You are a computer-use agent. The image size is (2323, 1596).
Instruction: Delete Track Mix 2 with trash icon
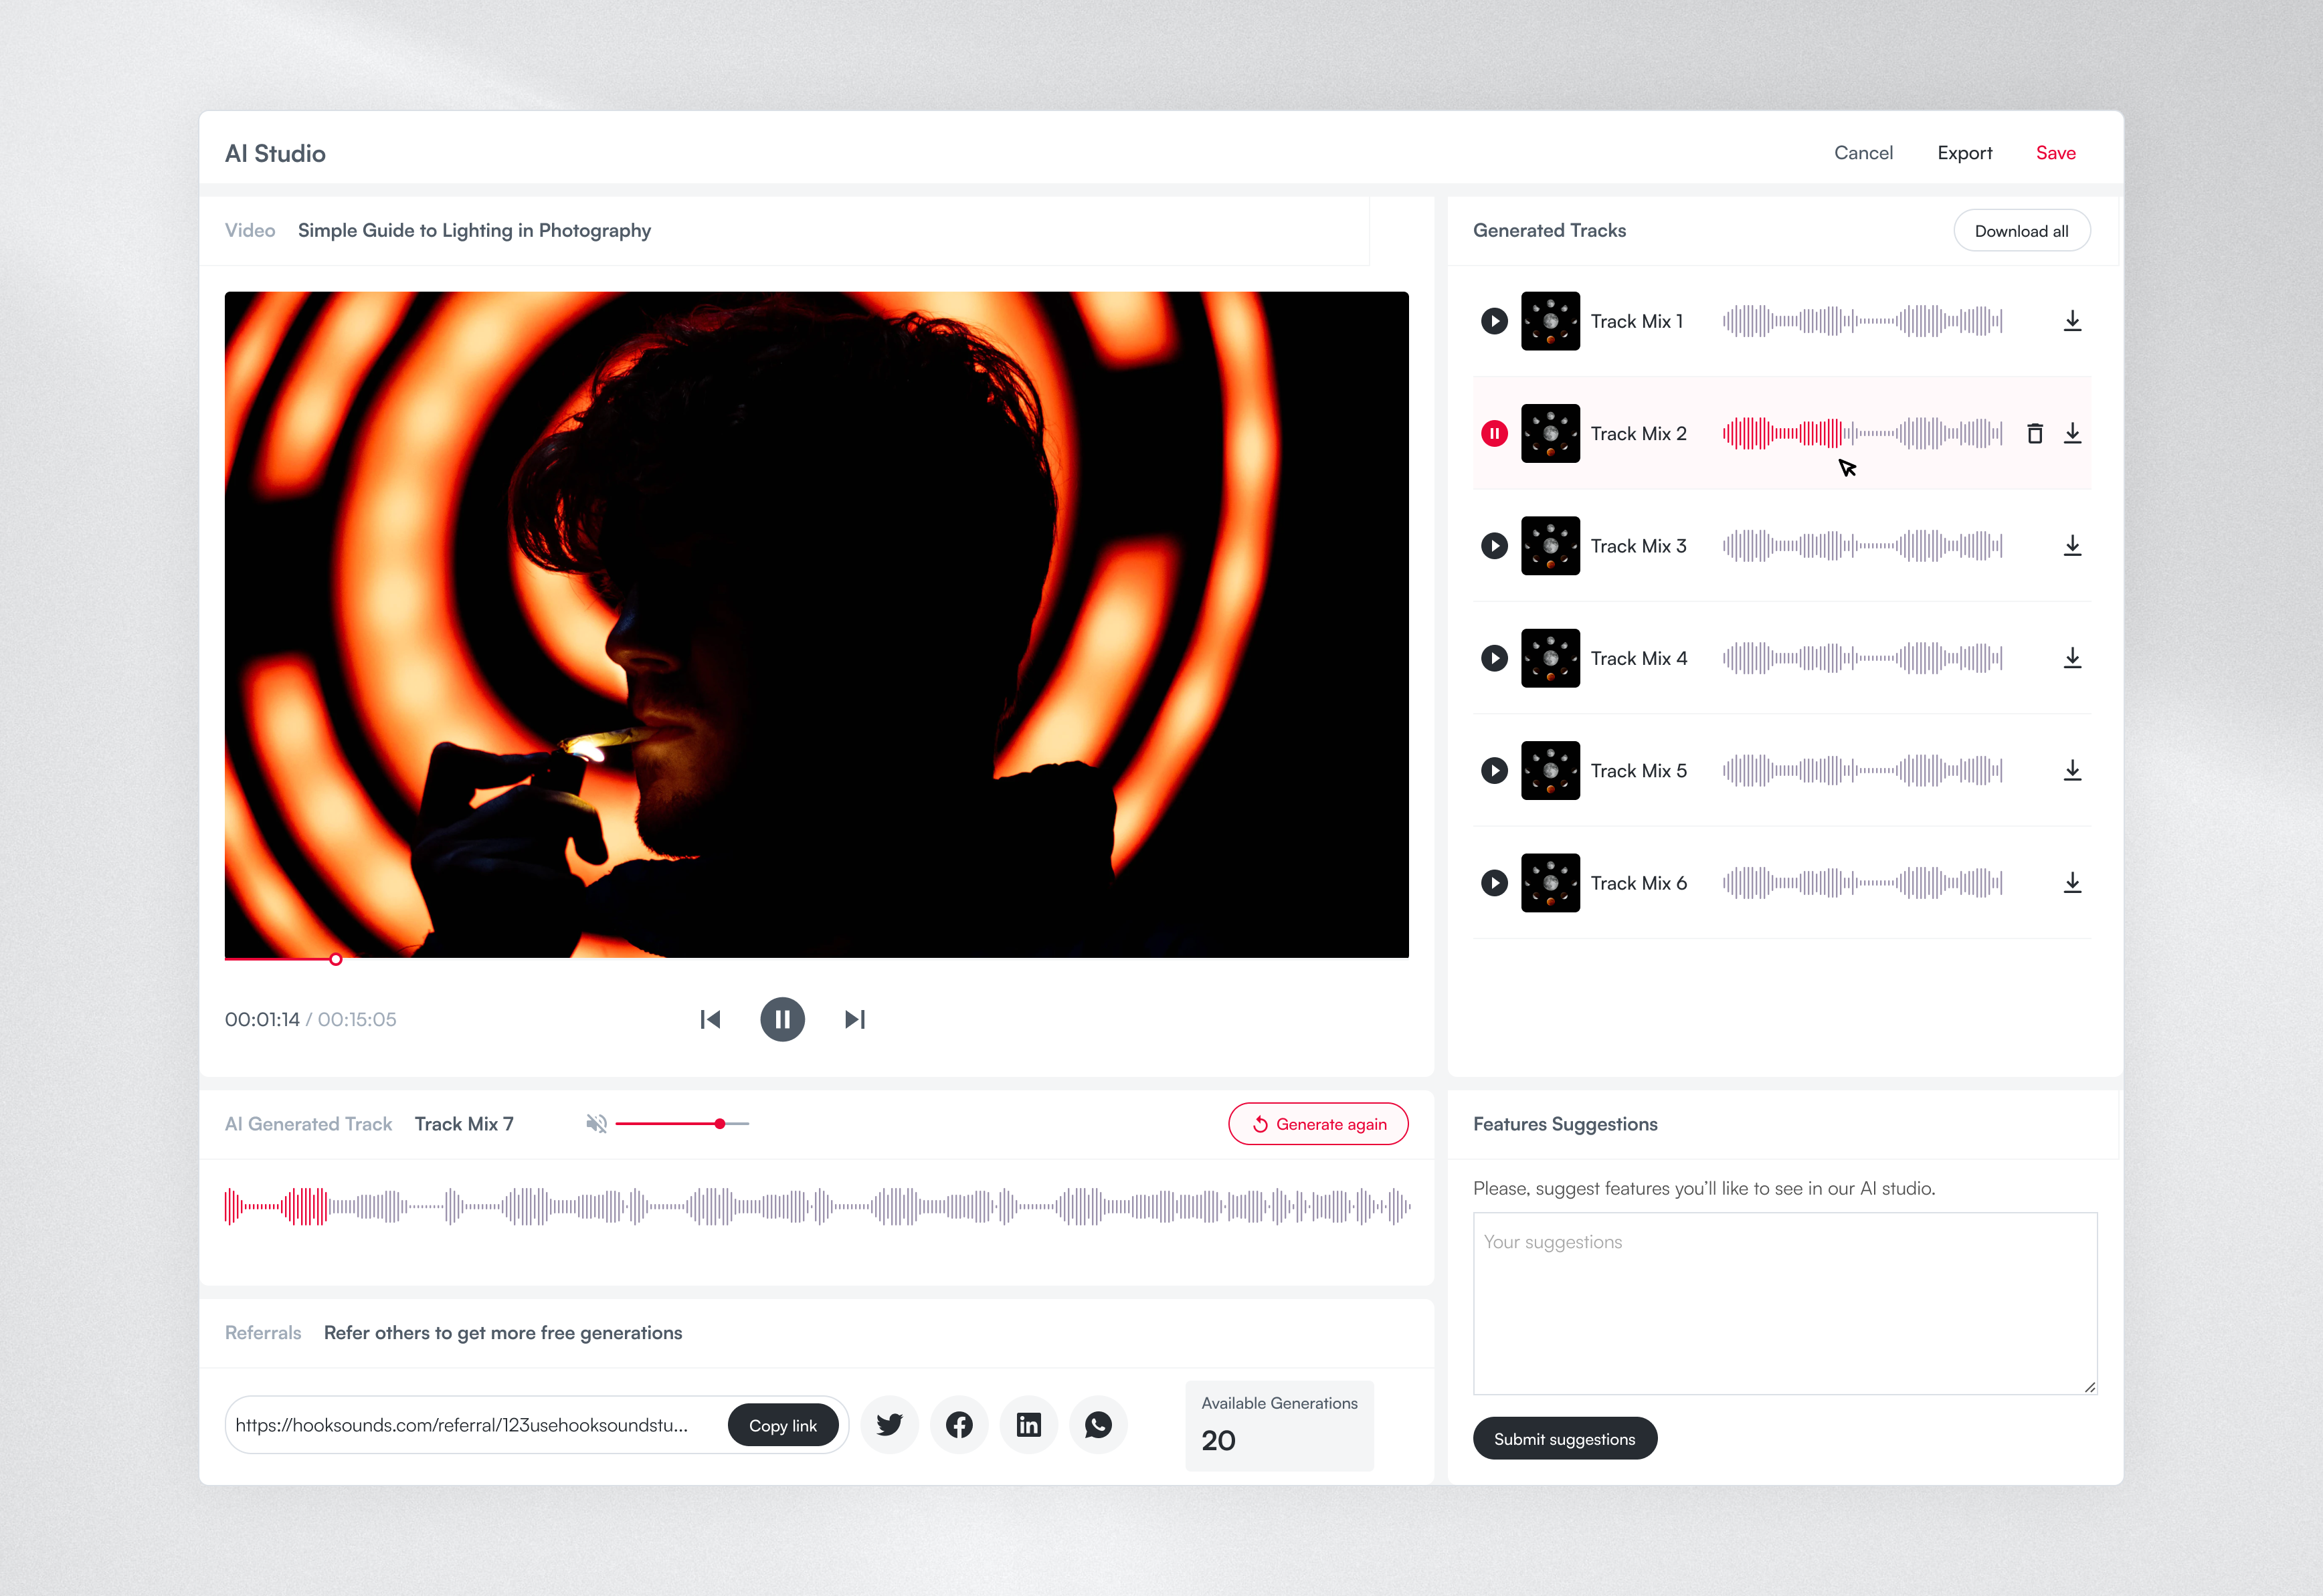point(2034,433)
